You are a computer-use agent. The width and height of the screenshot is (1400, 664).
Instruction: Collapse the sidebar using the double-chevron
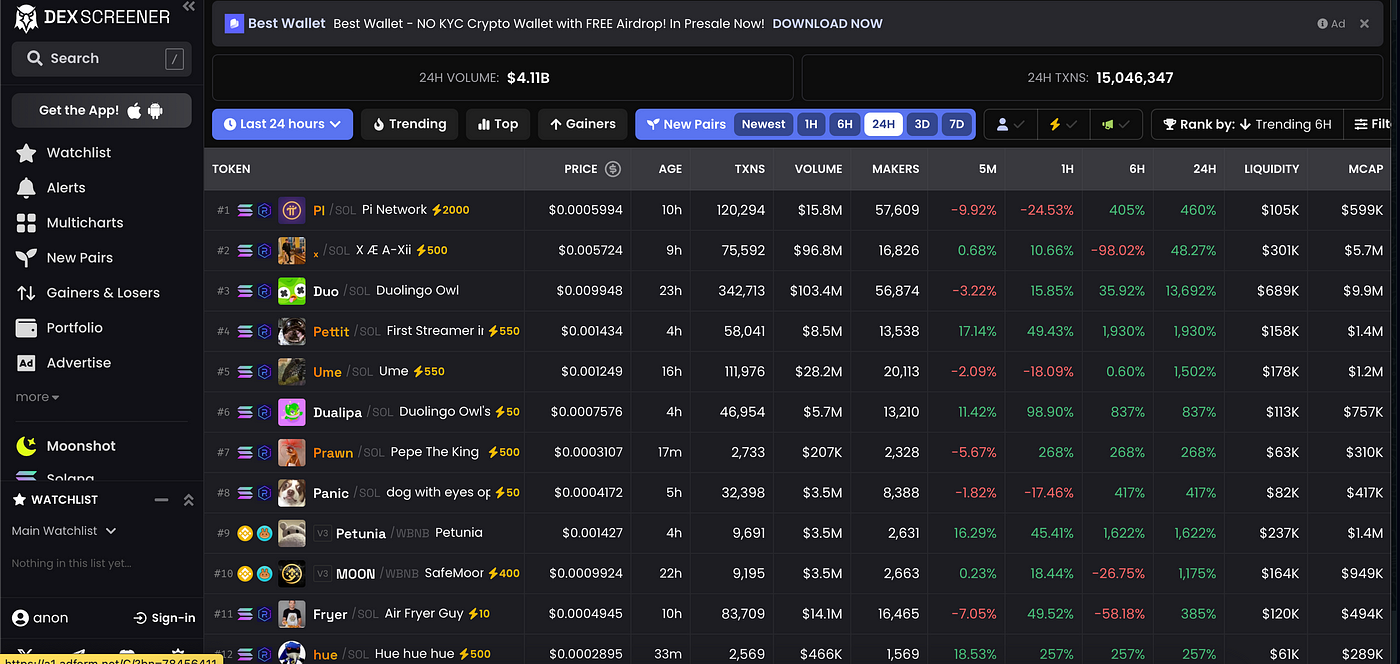(188, 6)
